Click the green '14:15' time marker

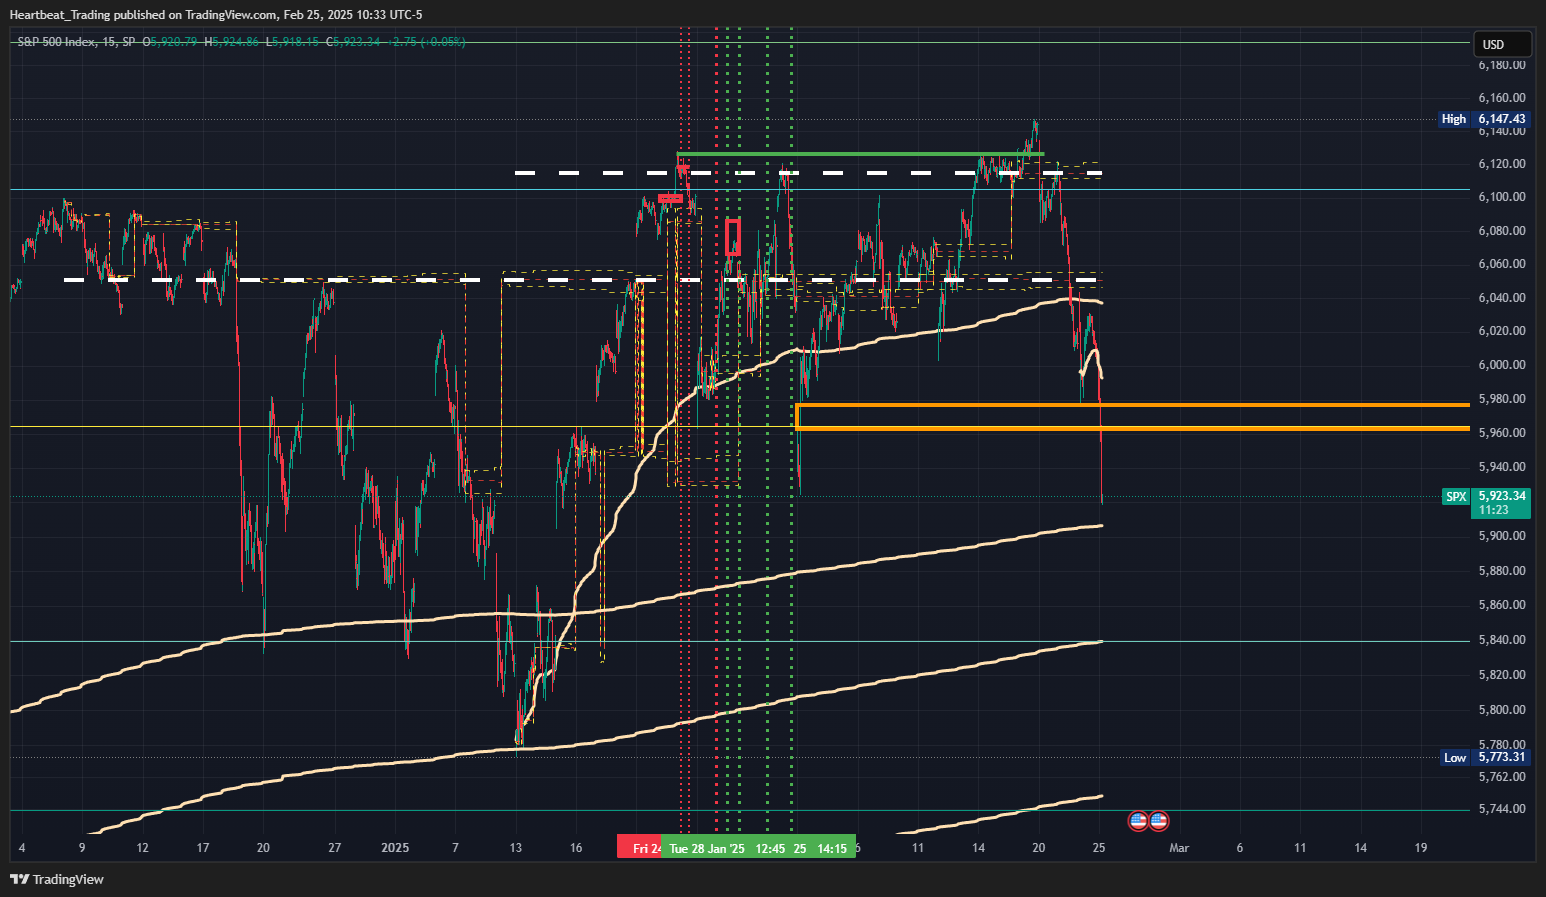coord(832,848)
